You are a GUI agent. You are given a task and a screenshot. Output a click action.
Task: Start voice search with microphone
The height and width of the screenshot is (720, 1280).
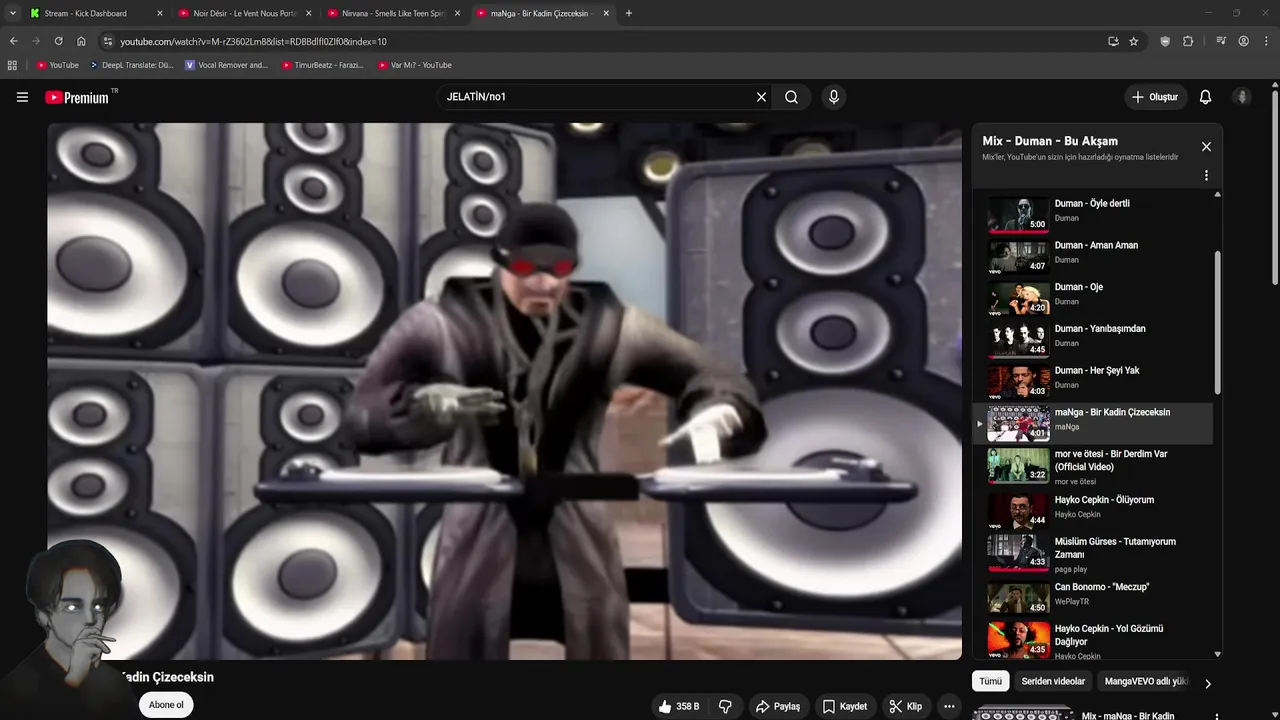pyautogui.click(x=833, y=97)
